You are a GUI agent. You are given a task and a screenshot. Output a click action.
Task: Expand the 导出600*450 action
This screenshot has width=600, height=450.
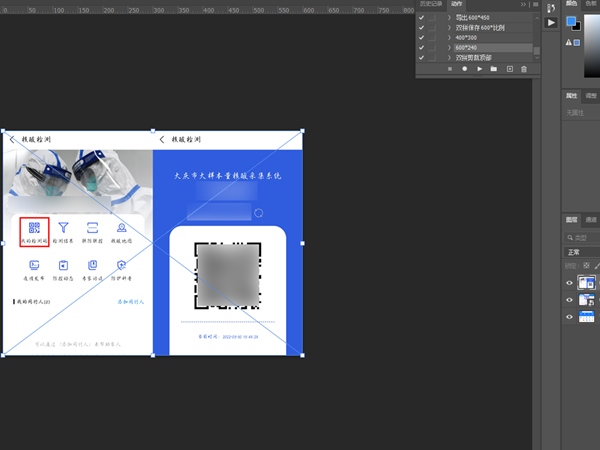pos(450,18)
